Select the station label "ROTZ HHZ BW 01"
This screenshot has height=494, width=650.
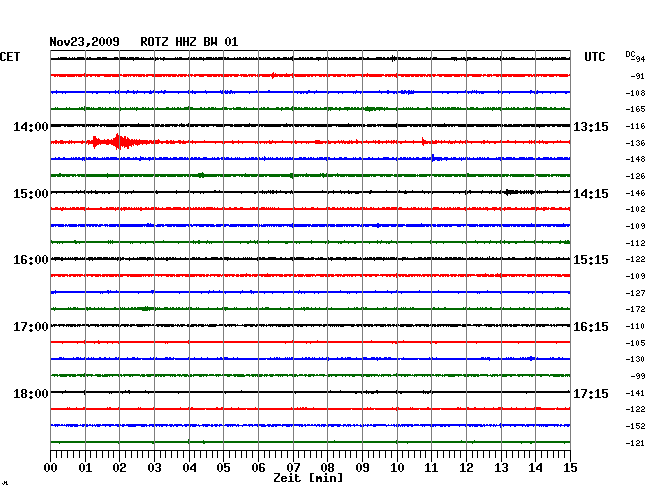coord(189,42)
